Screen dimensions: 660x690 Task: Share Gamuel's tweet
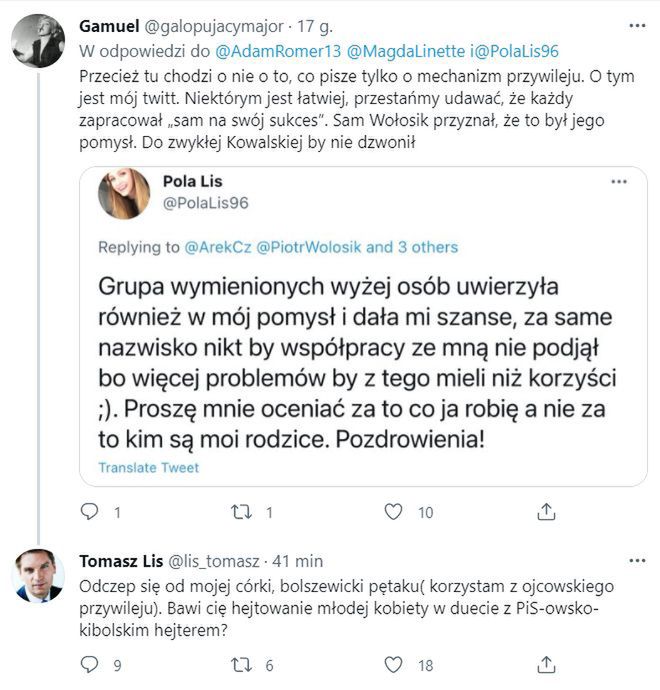[x=545, y=513]
